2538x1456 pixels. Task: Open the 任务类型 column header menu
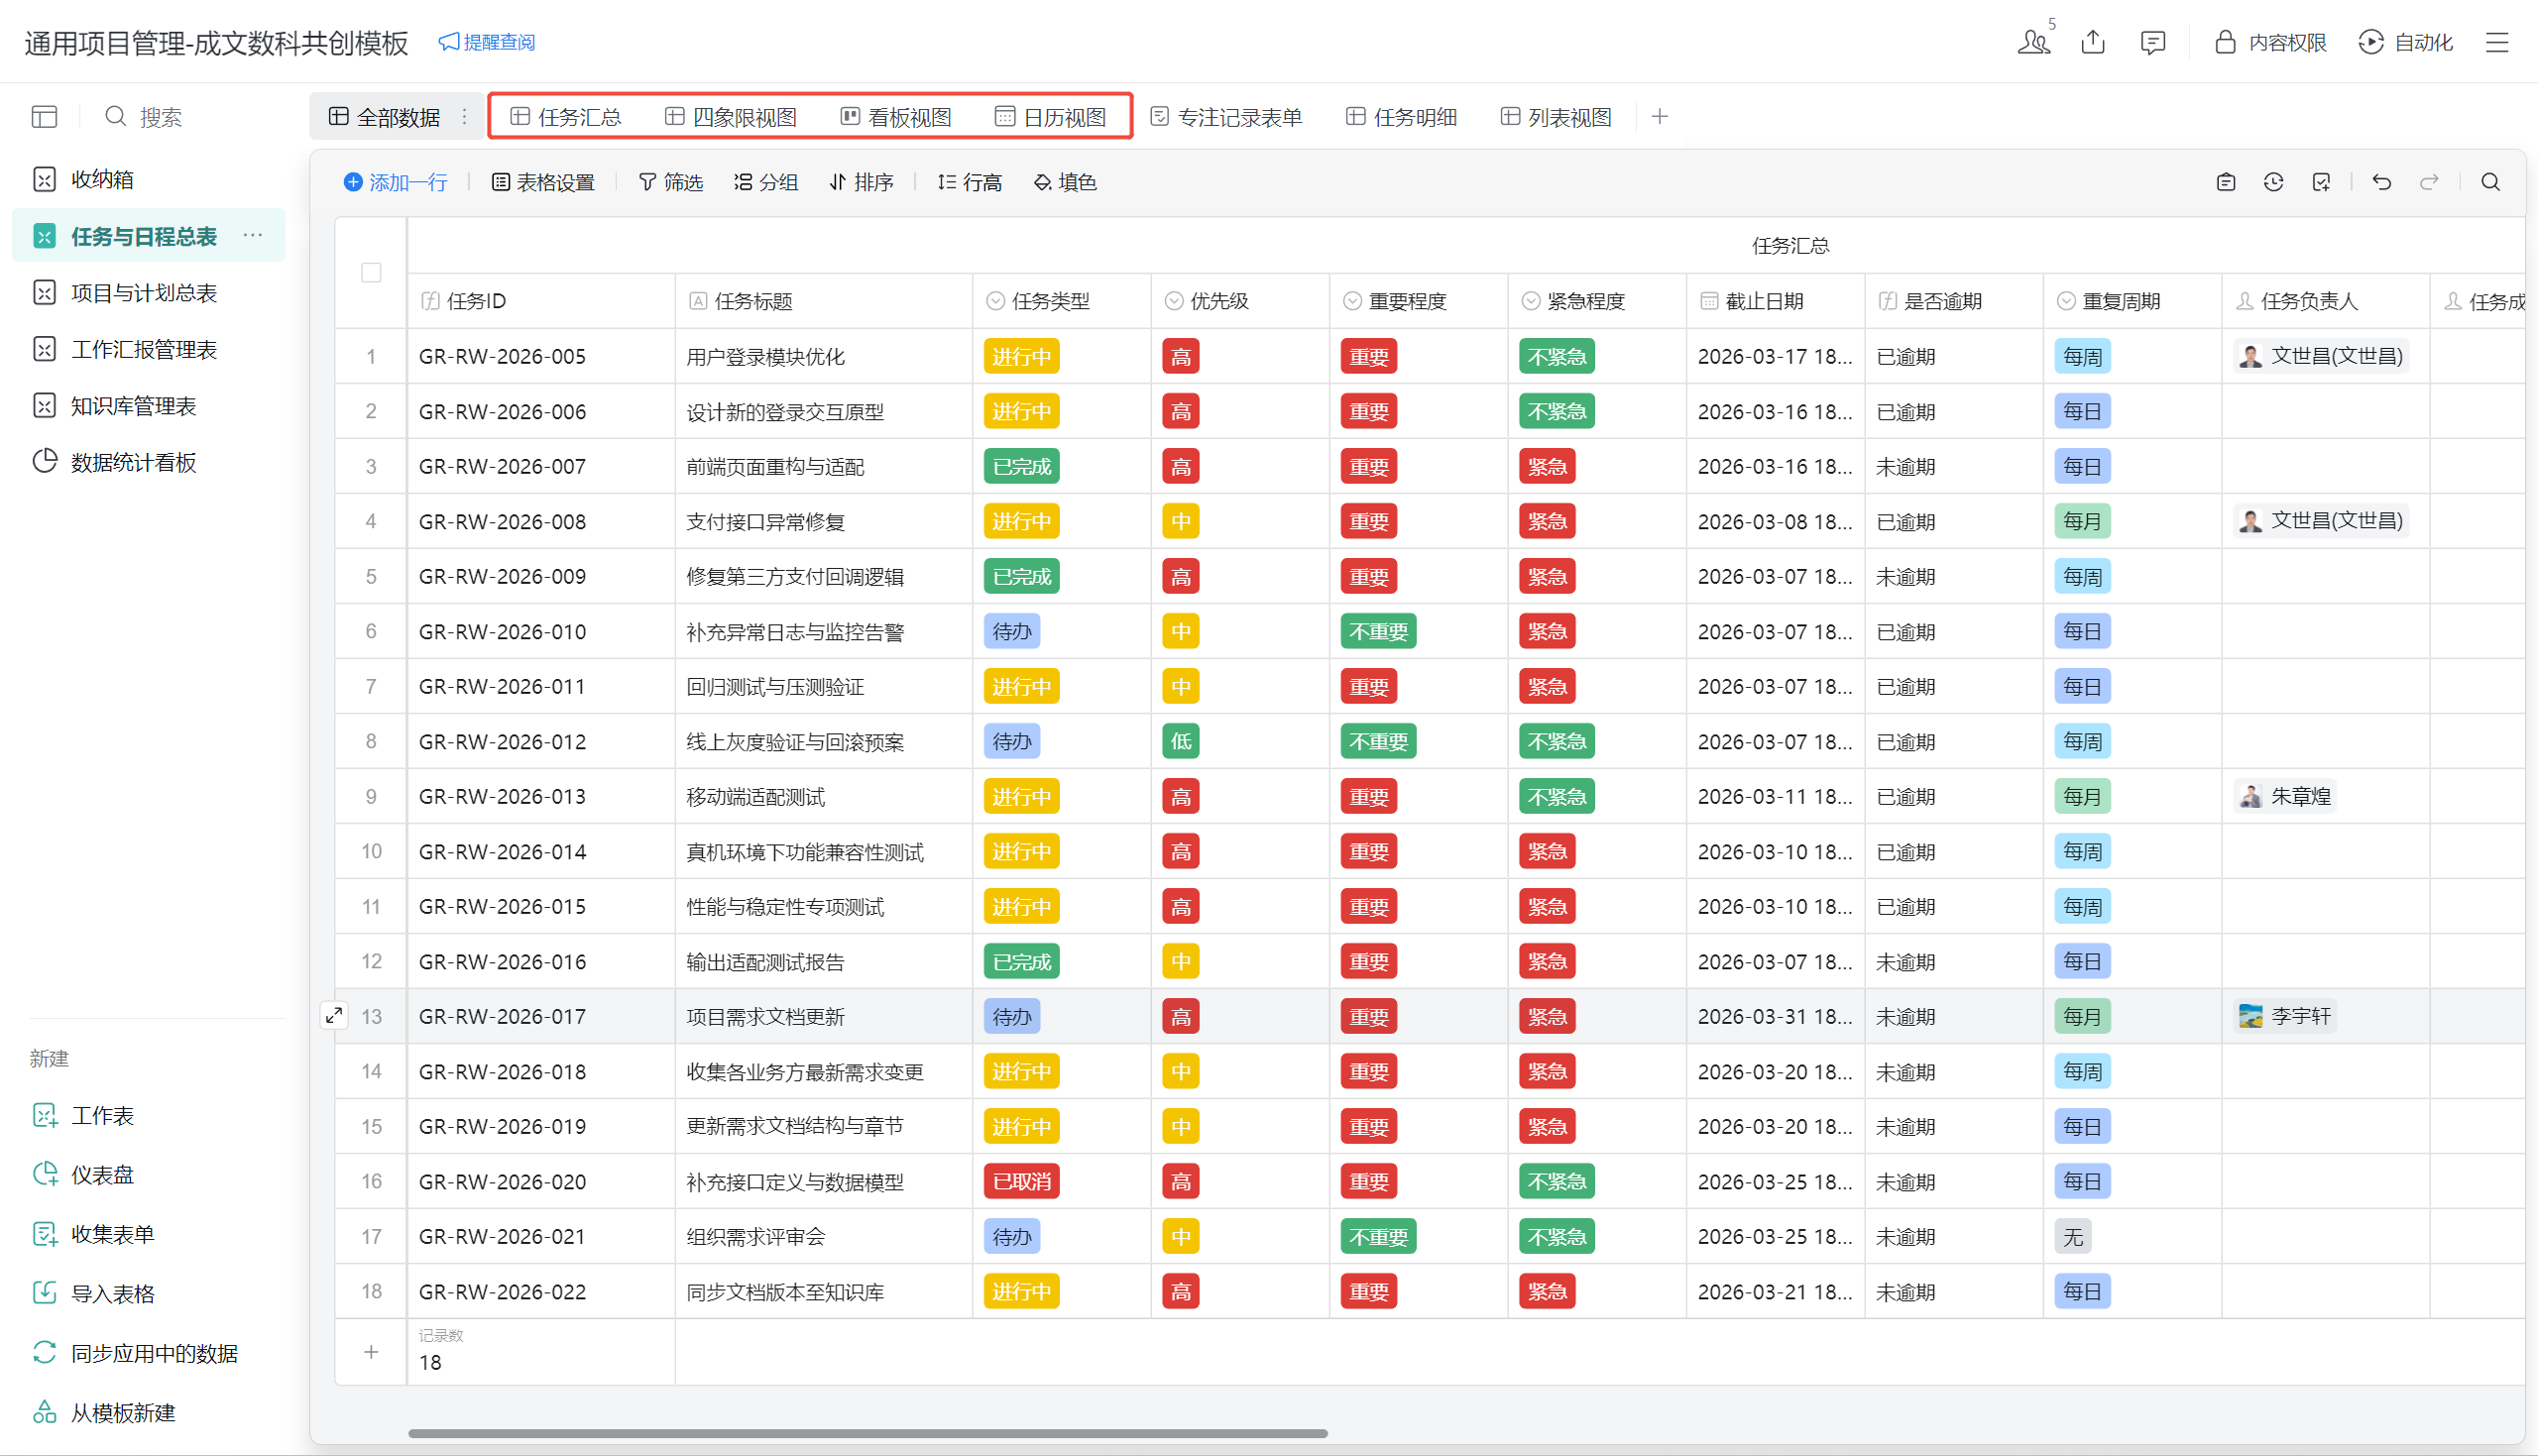coord(1050,301)
